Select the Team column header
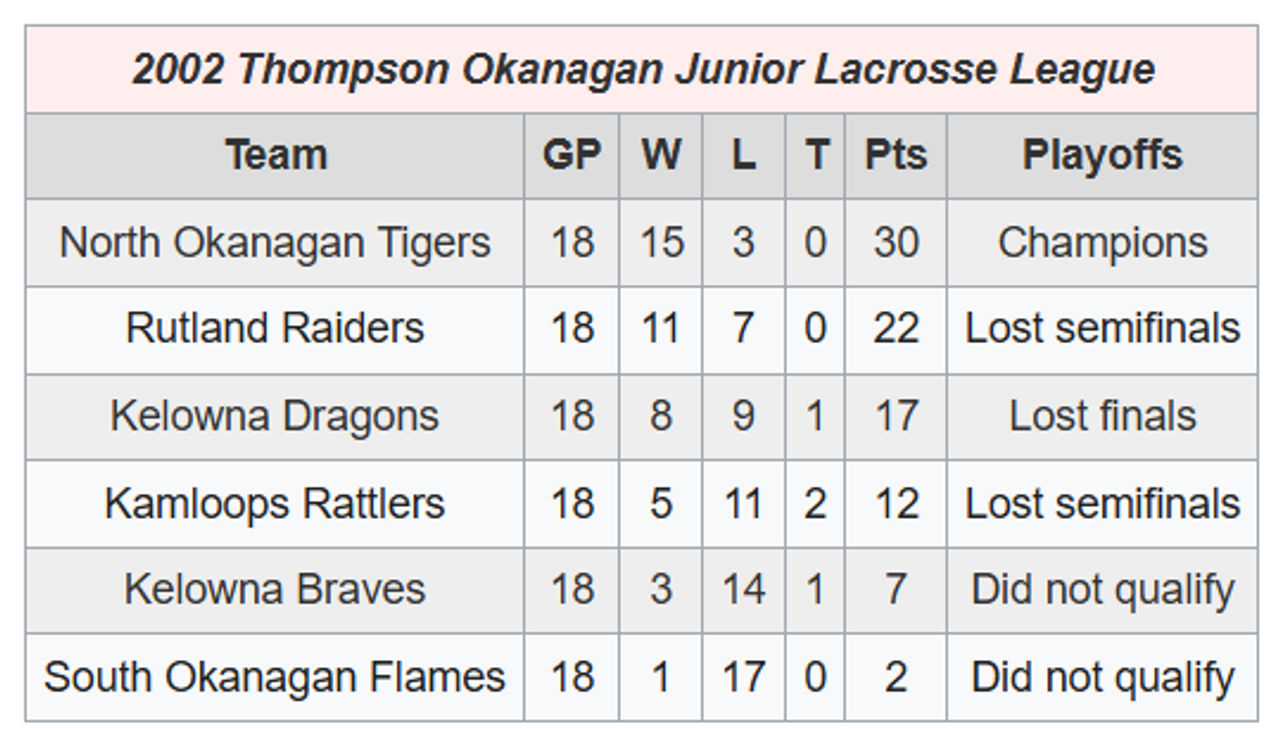 pos(275,156)
